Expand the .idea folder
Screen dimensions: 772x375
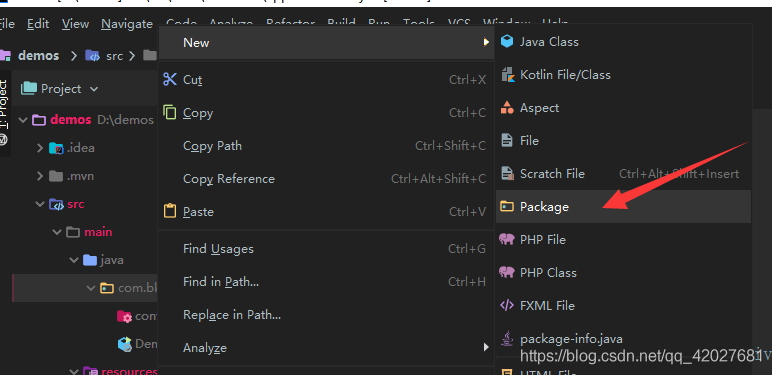tap(40, 148)
